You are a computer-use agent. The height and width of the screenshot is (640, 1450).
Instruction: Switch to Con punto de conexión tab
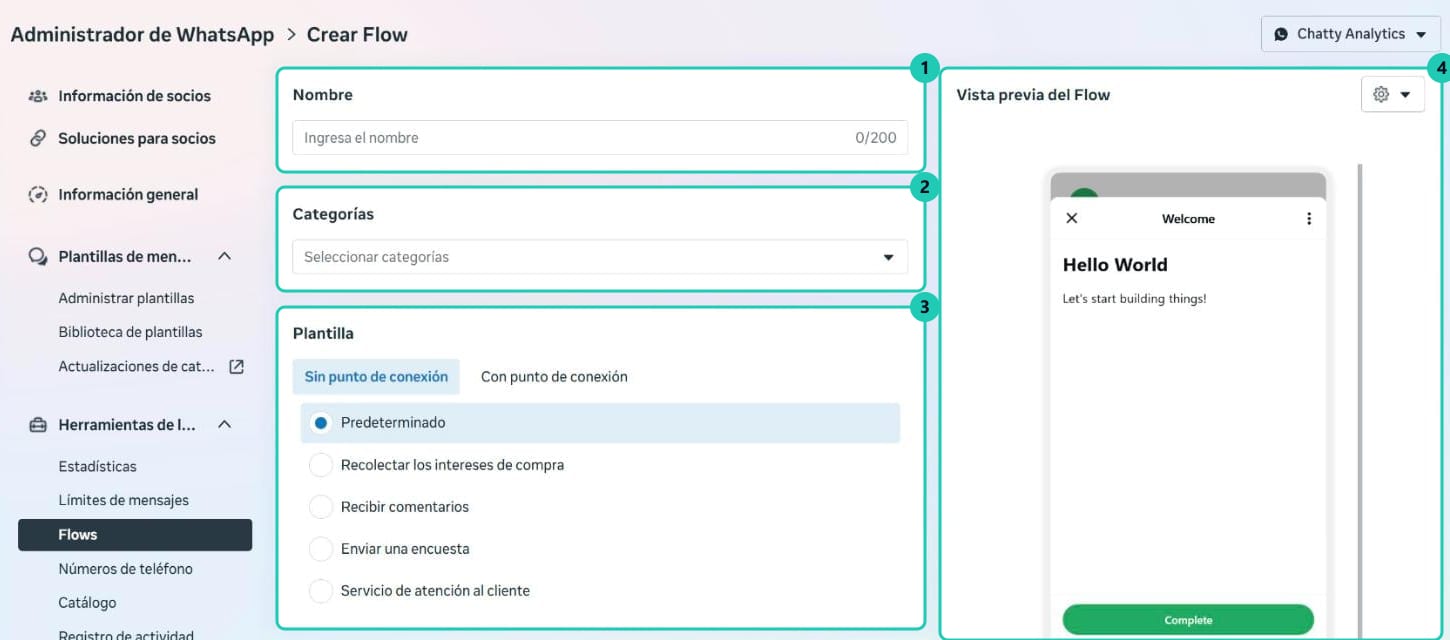pyautogui.click(x=554, y=377)
